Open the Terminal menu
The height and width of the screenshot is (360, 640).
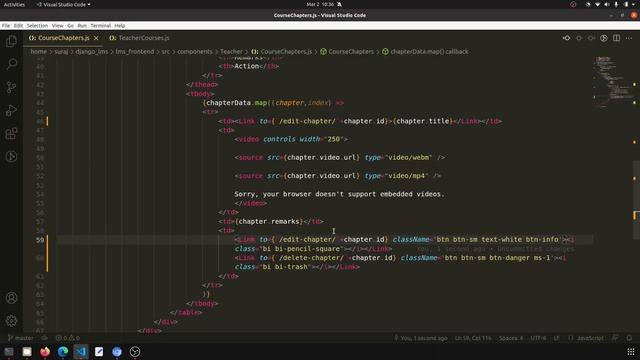pos(100,25)
